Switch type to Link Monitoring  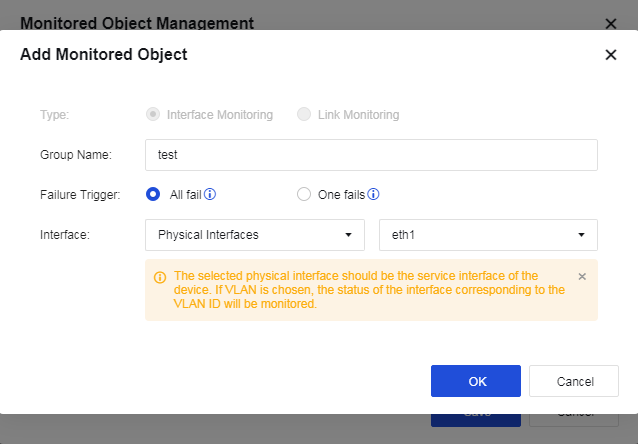click(x=304, y=115)
